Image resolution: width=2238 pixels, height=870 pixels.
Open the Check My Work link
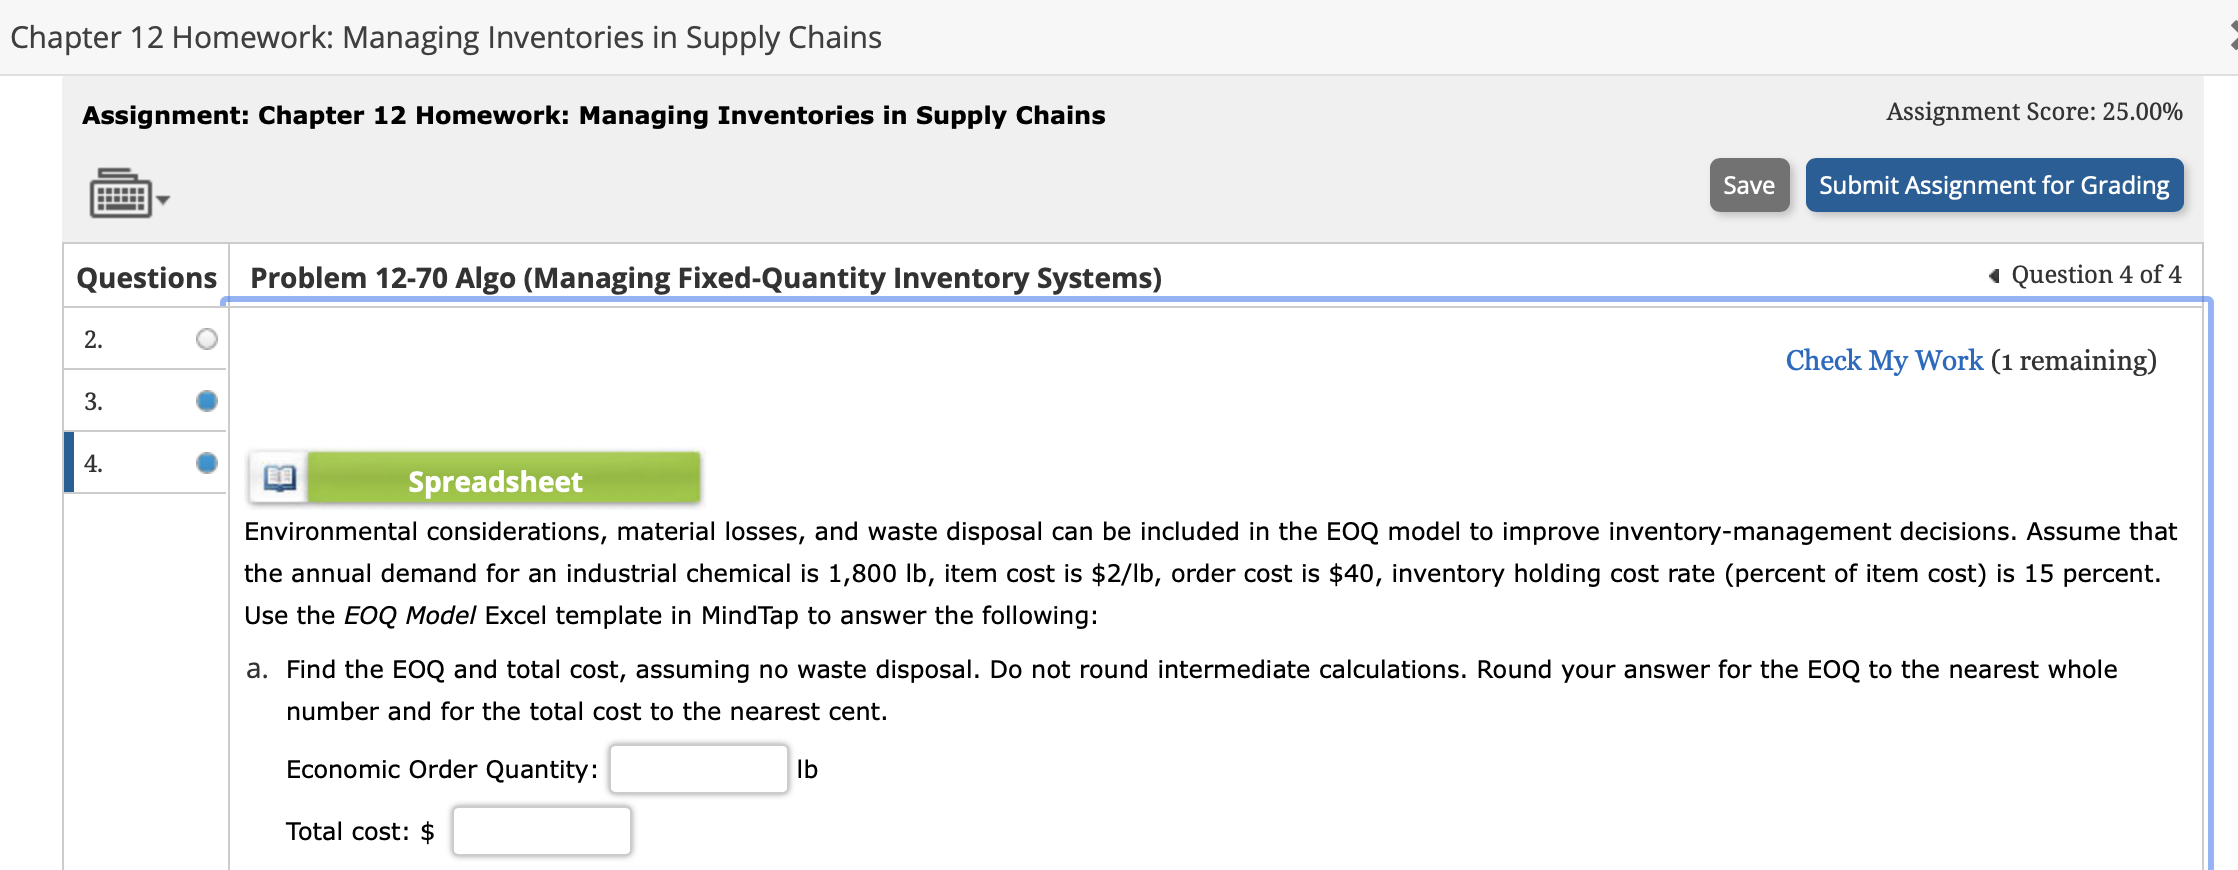coord(1883,360)
